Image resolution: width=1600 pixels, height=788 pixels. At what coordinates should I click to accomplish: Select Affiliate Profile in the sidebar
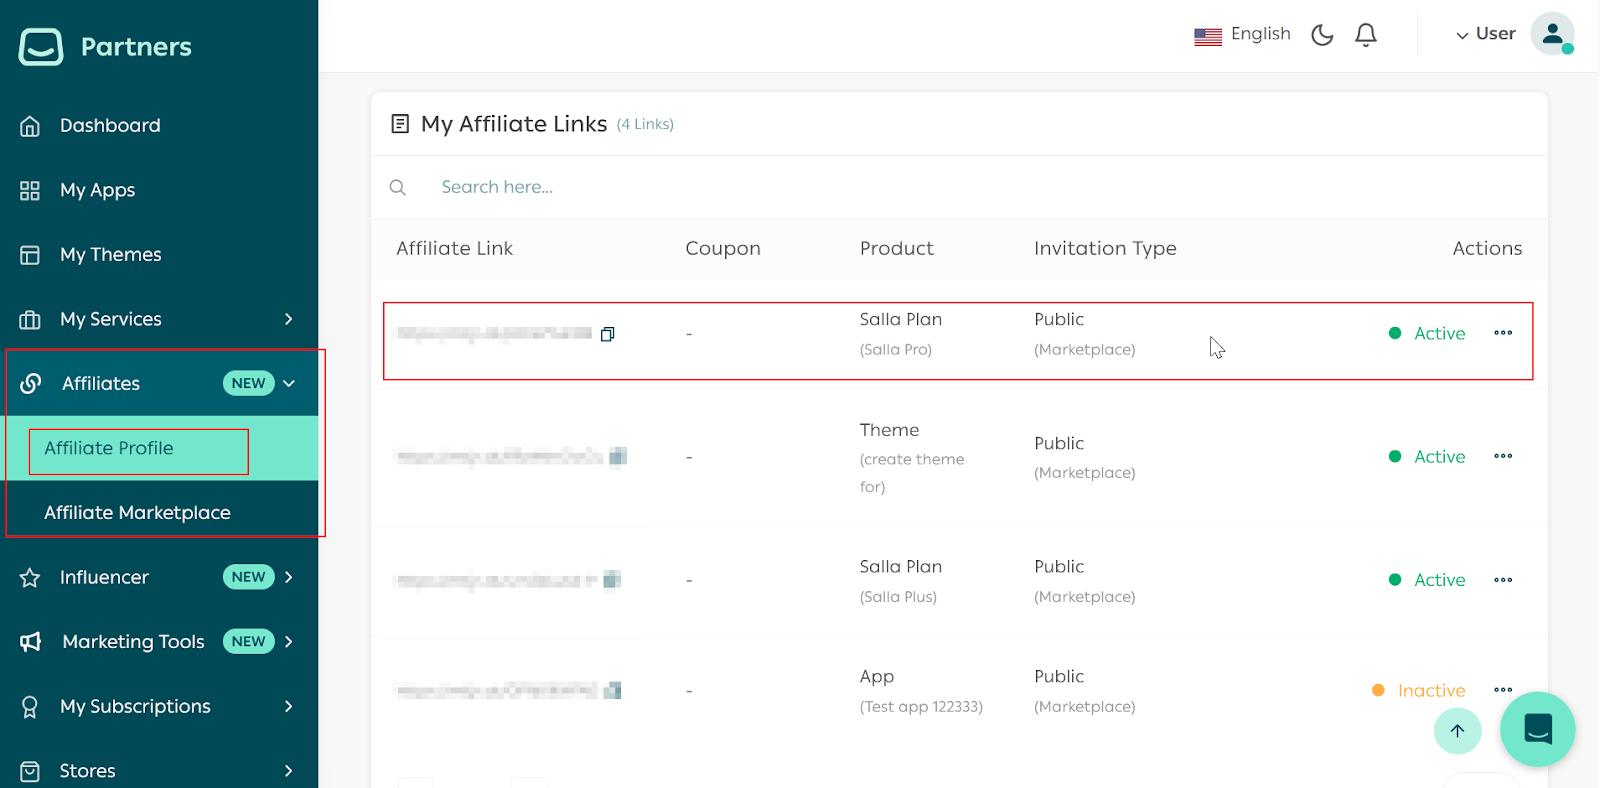109,448
